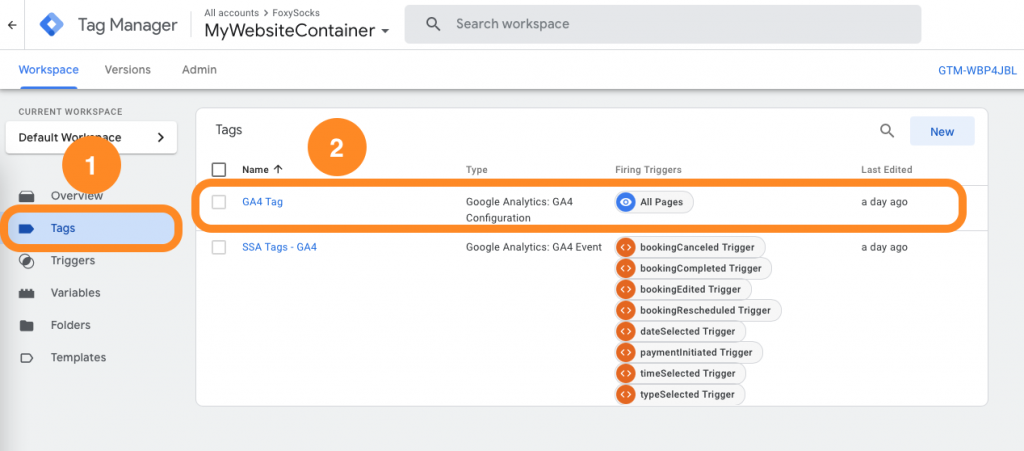Select Triggers in the sidebar

72,260
